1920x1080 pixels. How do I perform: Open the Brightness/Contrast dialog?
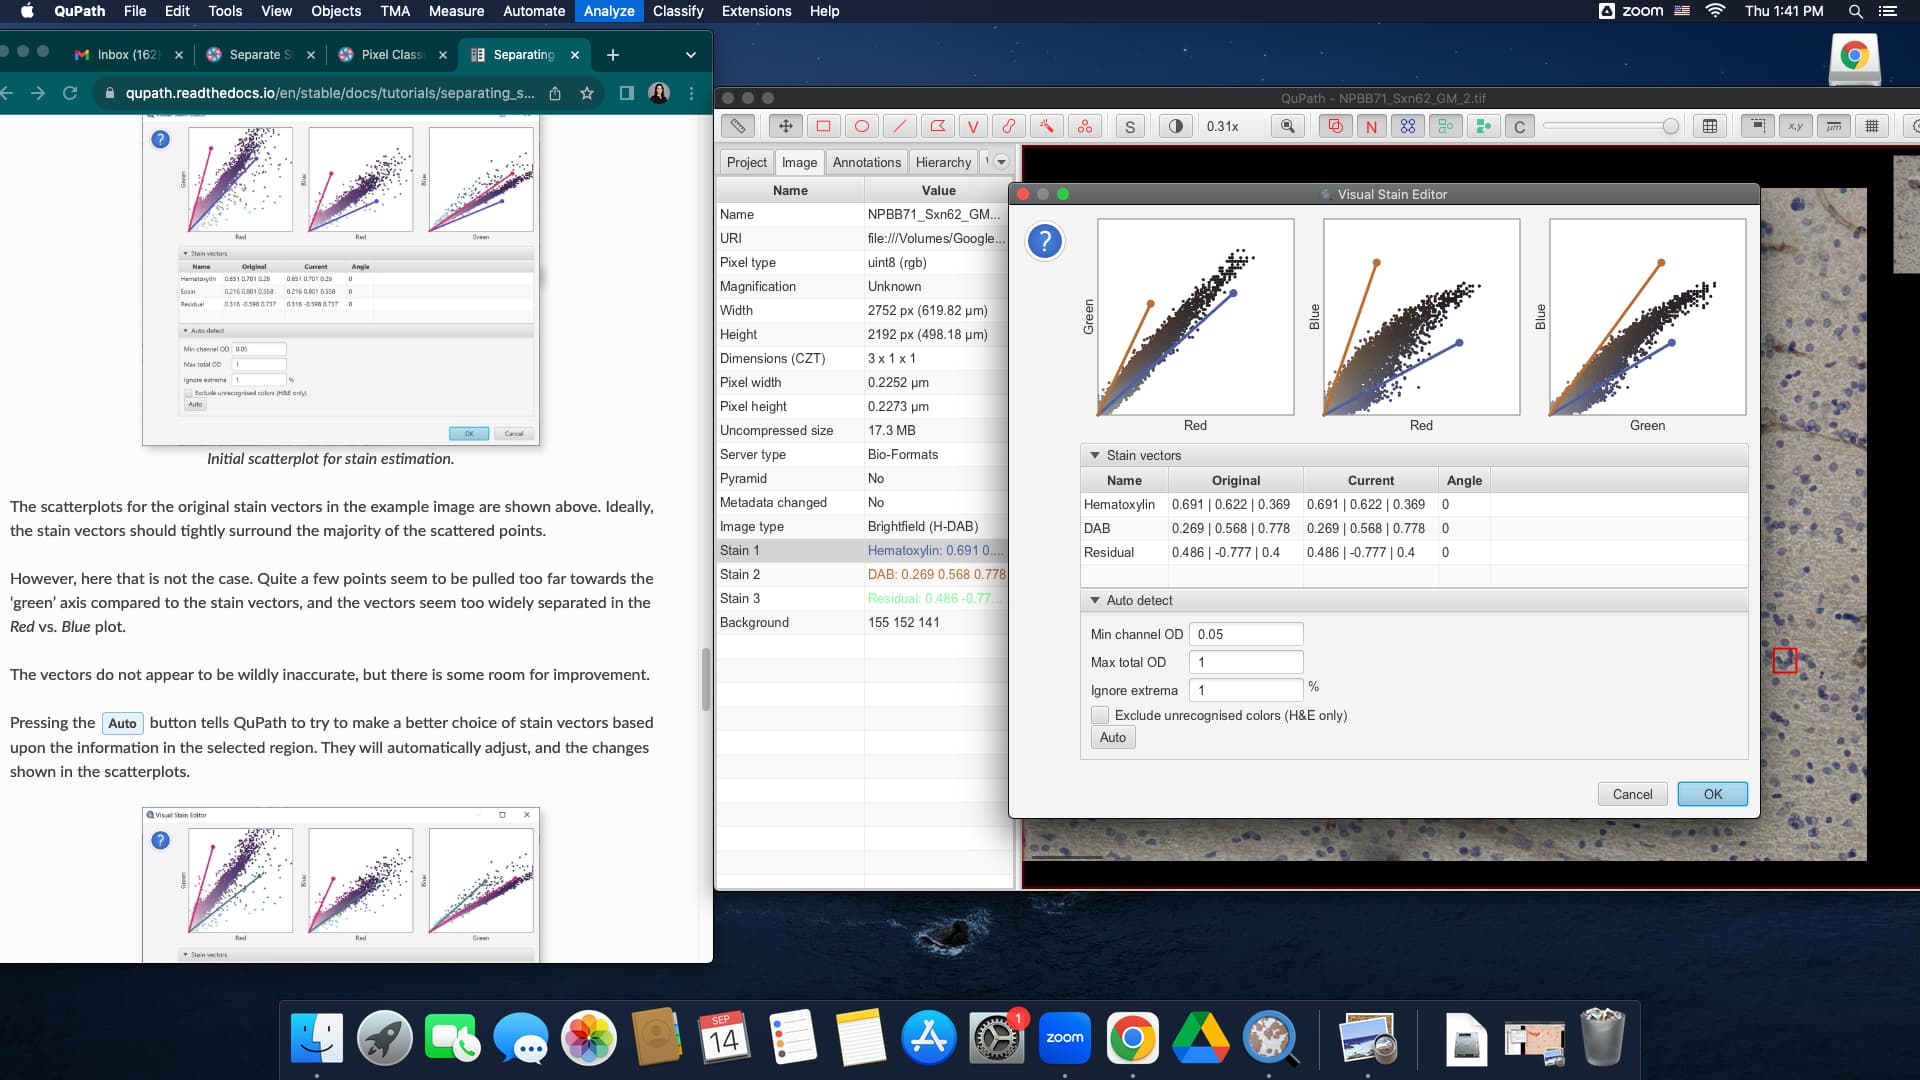(x=1176, y=126)
